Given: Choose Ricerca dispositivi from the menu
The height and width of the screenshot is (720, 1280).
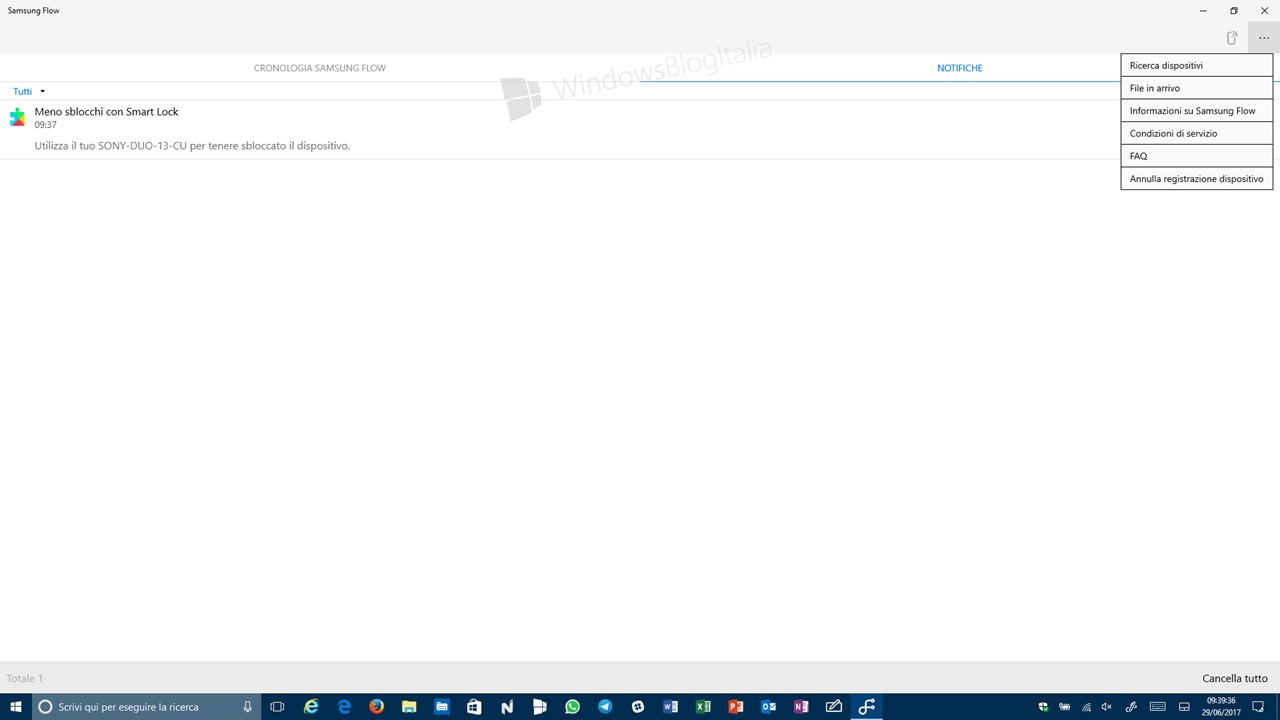Looking at the screenshot, I should [1197, 65].
